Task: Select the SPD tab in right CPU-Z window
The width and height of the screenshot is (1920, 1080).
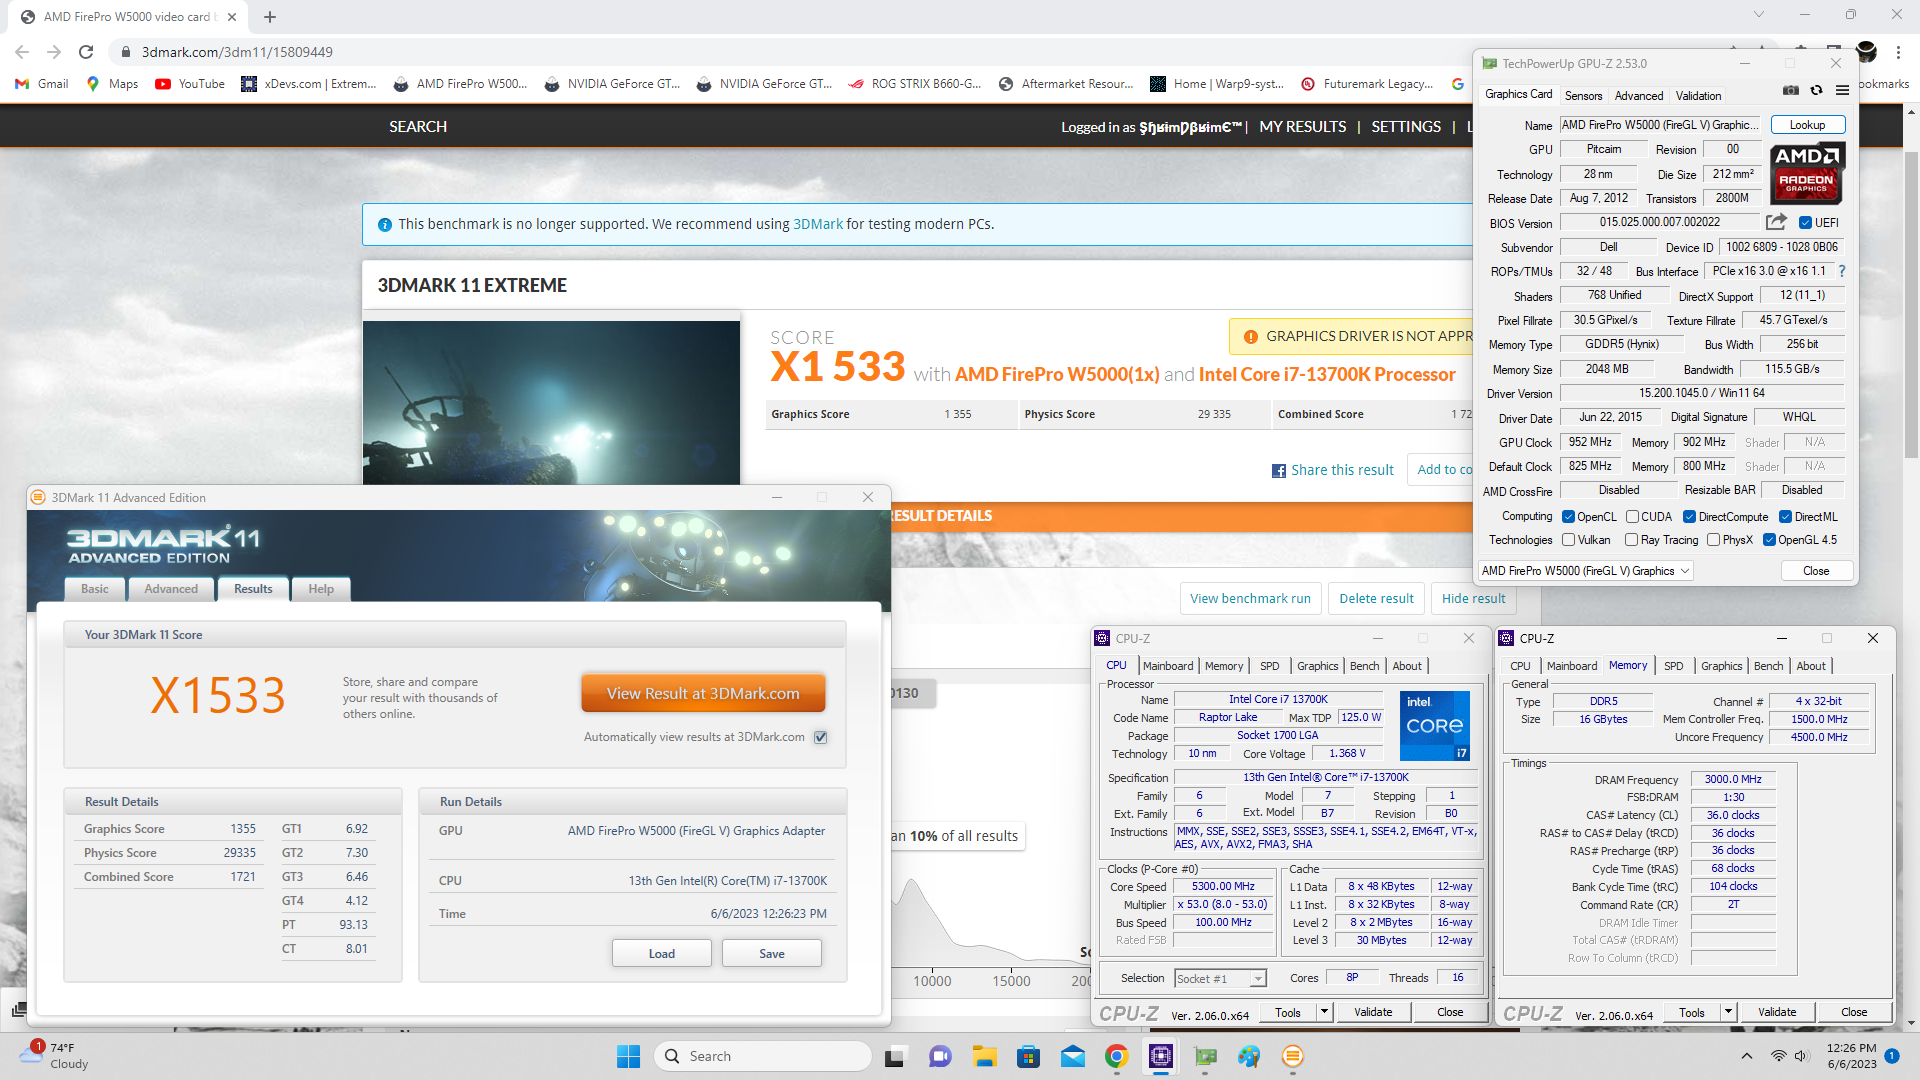Action: click(1673, 666)
